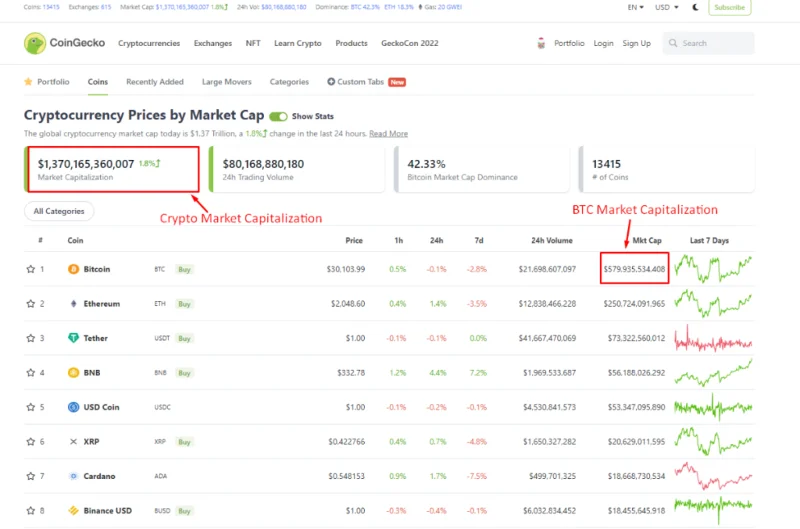Click the 20 GWEI gas link
The height and width of the screenshot is (529, 800).
[449, 7]
